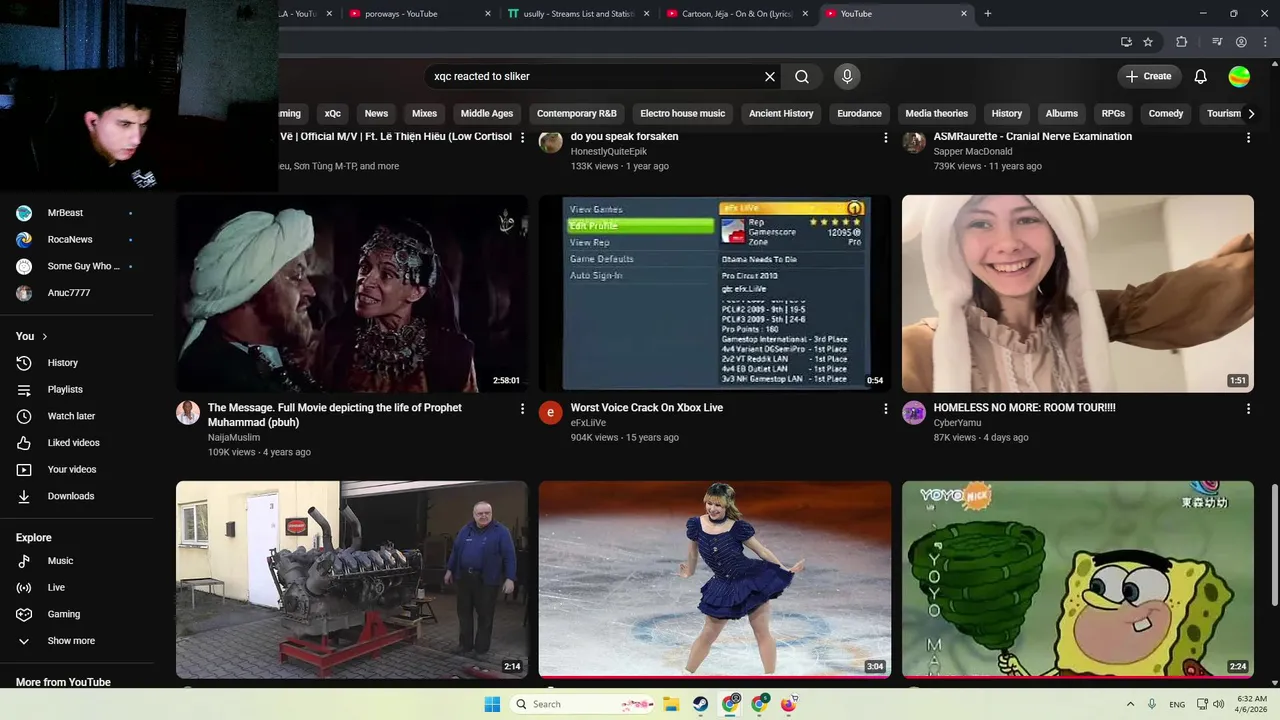Open options for ASMRaurette Cranial Nerve video
1280x720 pixels.
[1248, 137]
